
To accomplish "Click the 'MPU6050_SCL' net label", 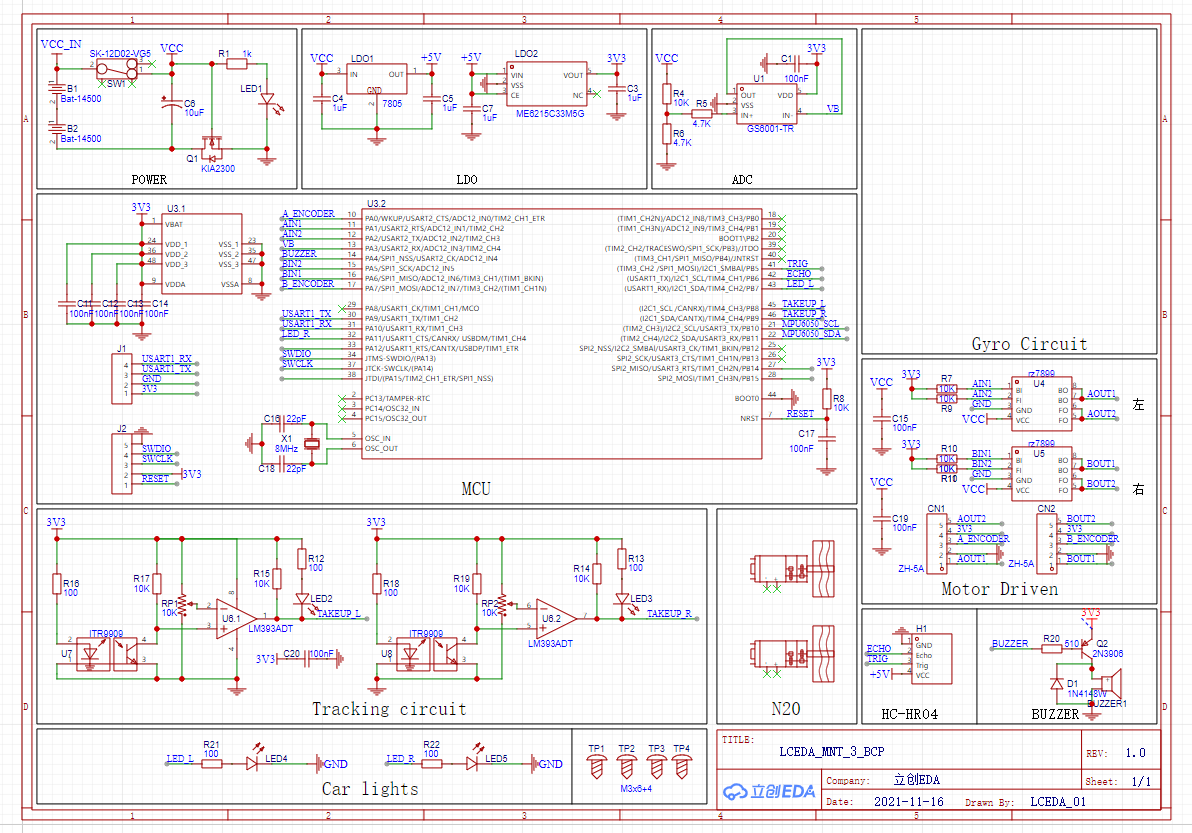I will click(810, 324).
